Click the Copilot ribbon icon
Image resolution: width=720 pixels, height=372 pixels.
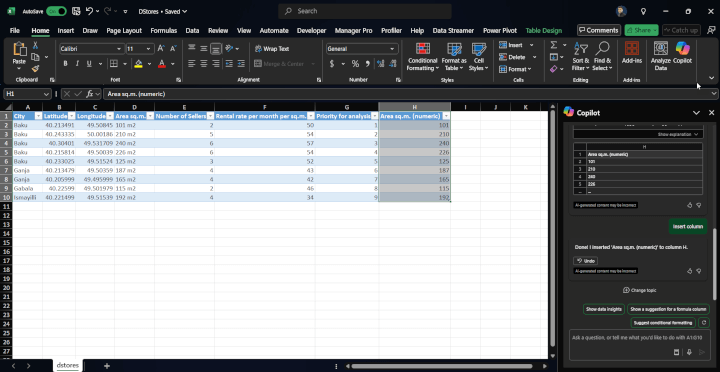click(682, 52)
